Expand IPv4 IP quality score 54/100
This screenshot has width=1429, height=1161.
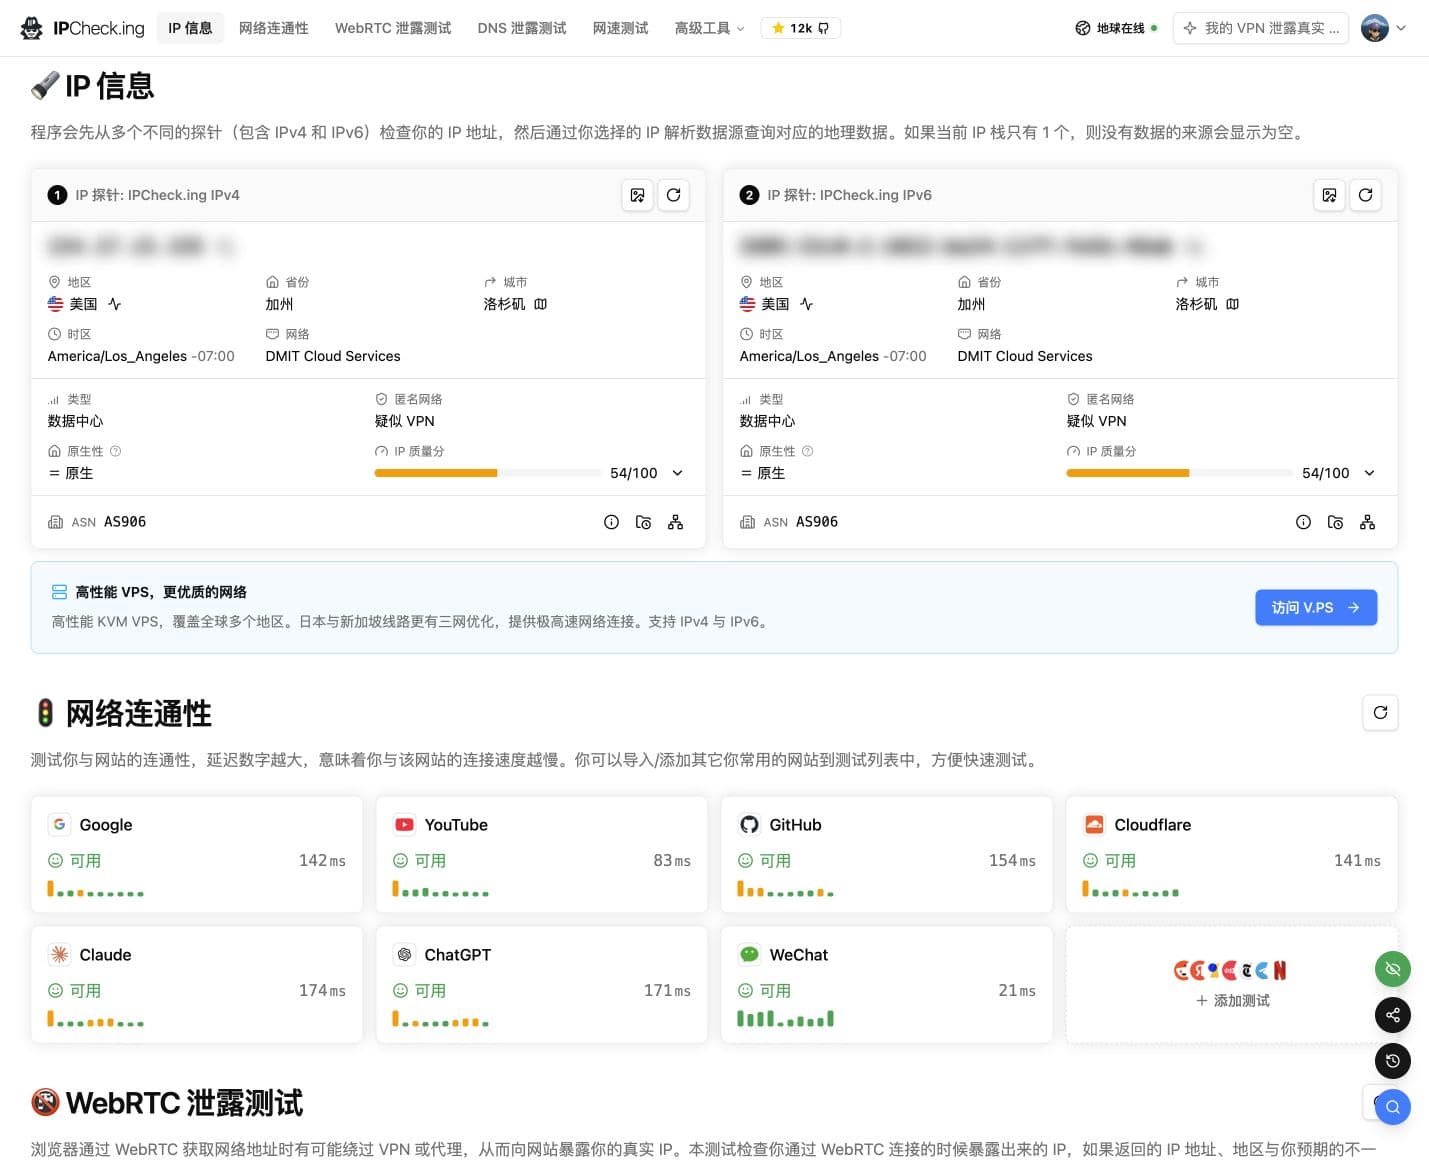coord(677,473)
